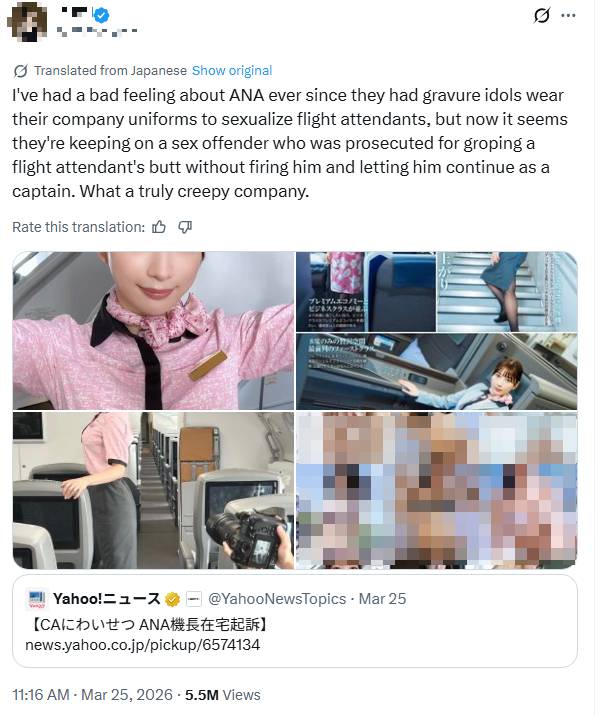Open the Grok icon at top right
The height and width of the screenshot is (715, 599).
(541, 16)
